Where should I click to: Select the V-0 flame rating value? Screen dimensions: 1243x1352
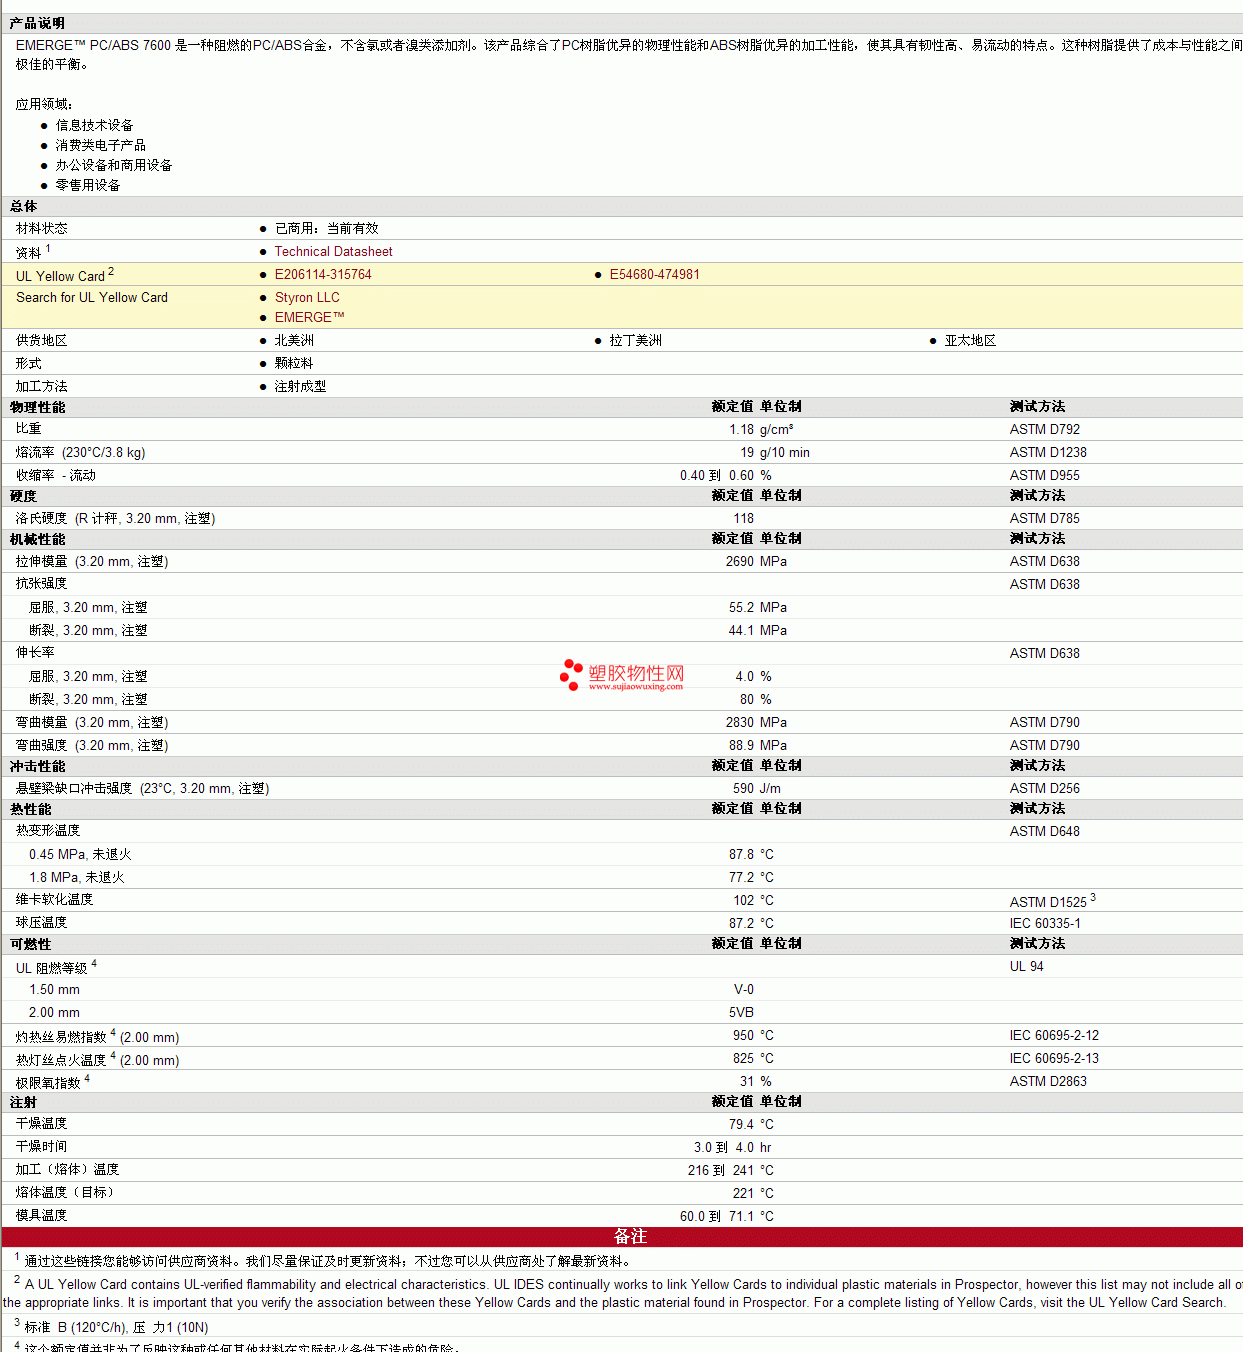click(744, 990)
